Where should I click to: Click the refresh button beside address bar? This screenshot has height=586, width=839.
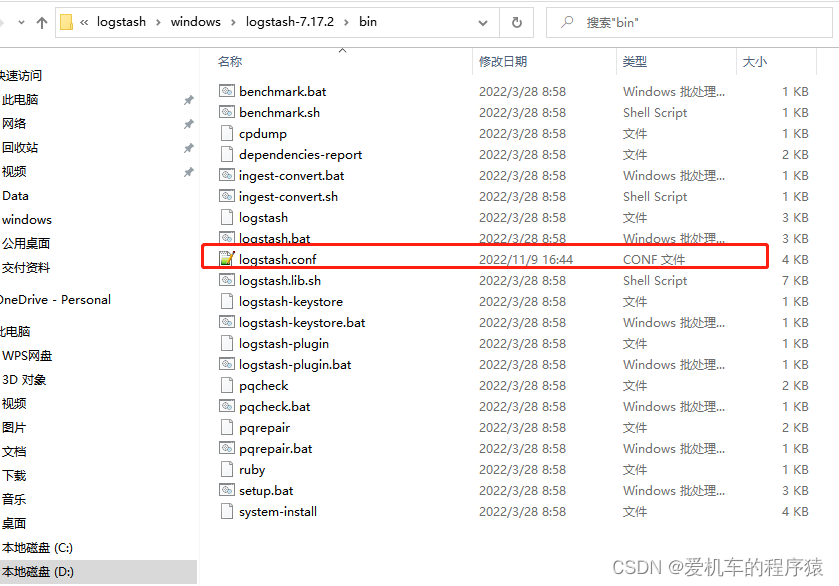pos(516,22)
